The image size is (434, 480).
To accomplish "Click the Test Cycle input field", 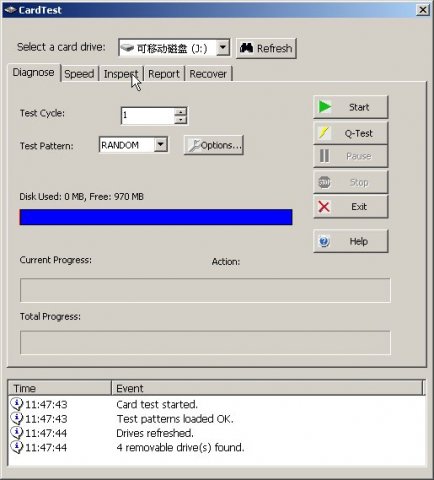I will (147, 116).
